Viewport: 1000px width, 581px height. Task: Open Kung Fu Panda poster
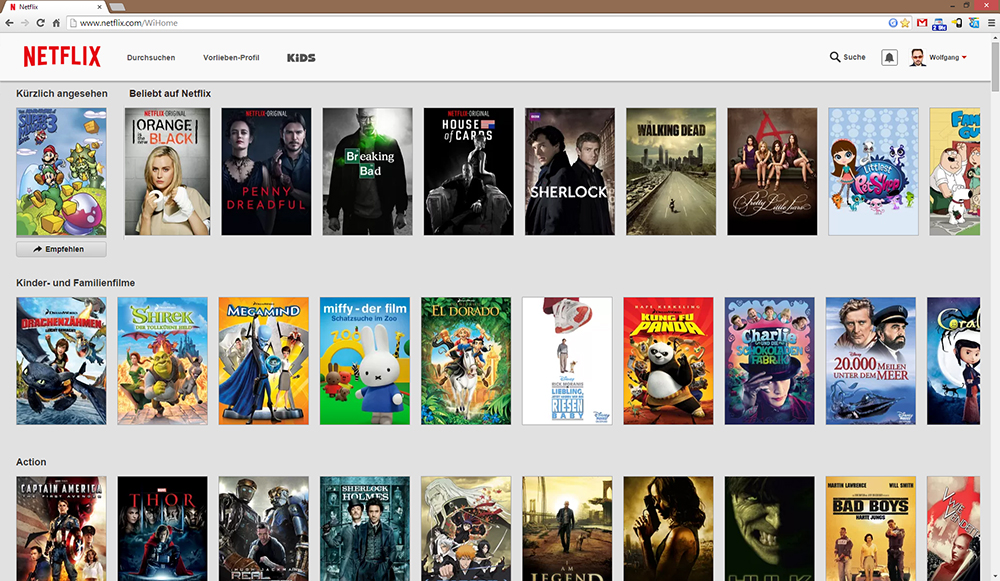(668, 361)
